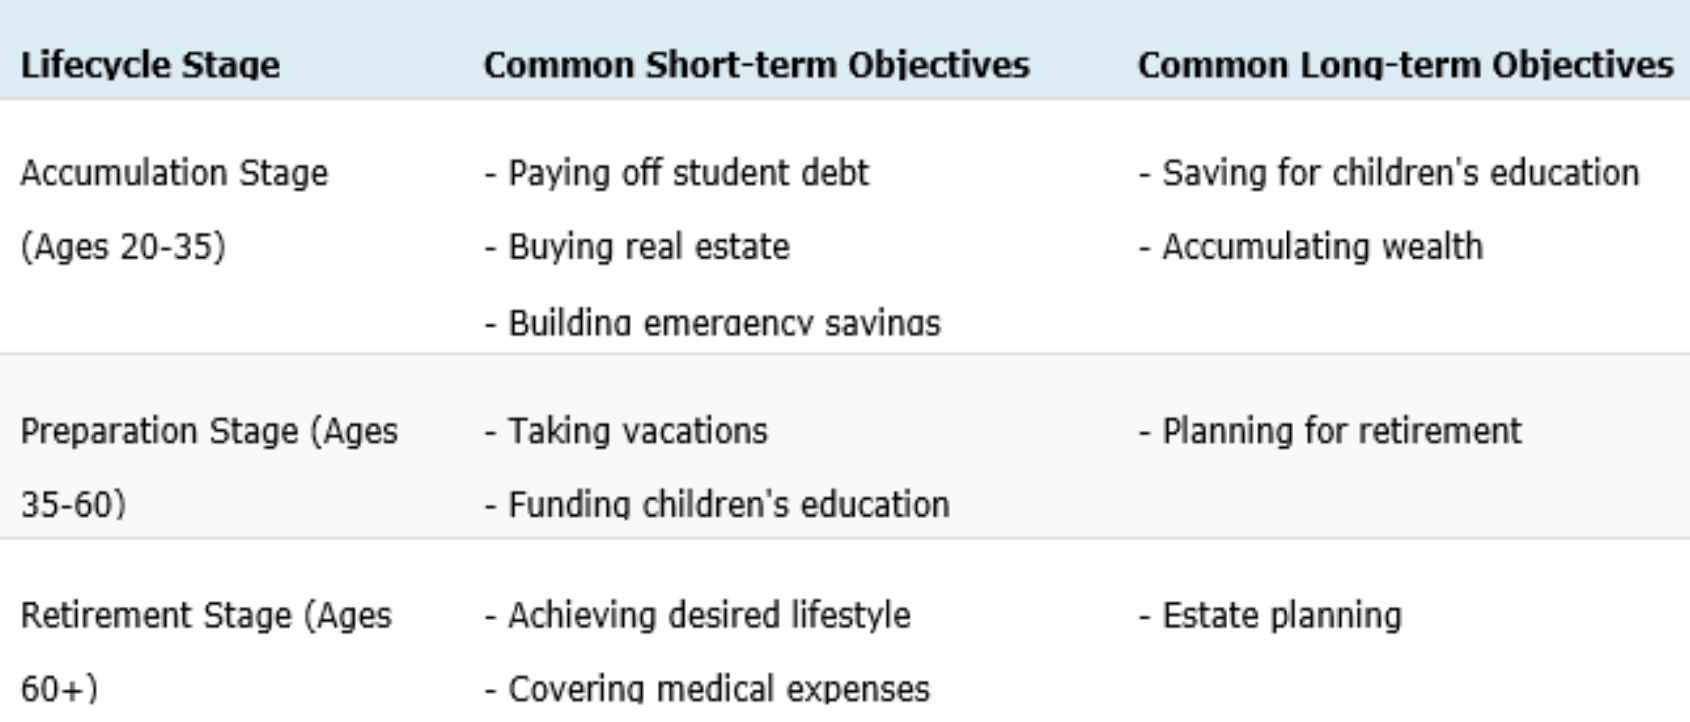Screen dimensions: 1690x722
Task: Click "Covering medical expenses" entry
Action: tap(718, 689)
